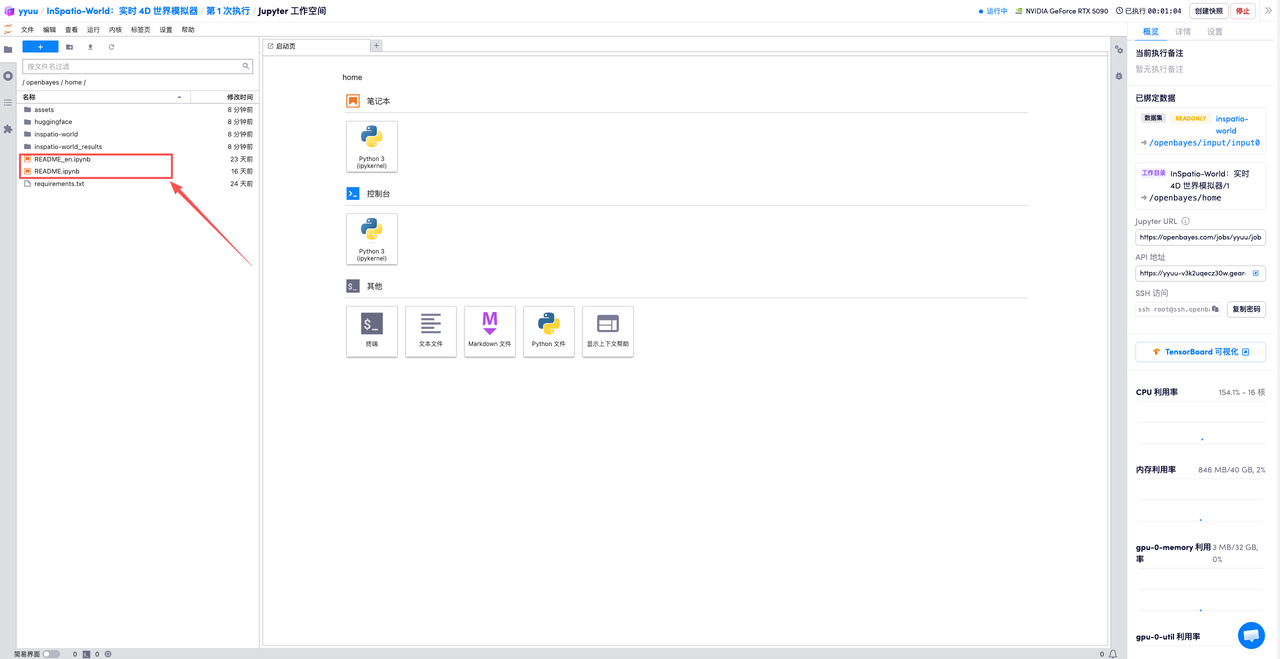The width and height of the screenshot is (1280, 659).
Task: Launch Python 3 notebook from launcher
Action: click(372, 146)
